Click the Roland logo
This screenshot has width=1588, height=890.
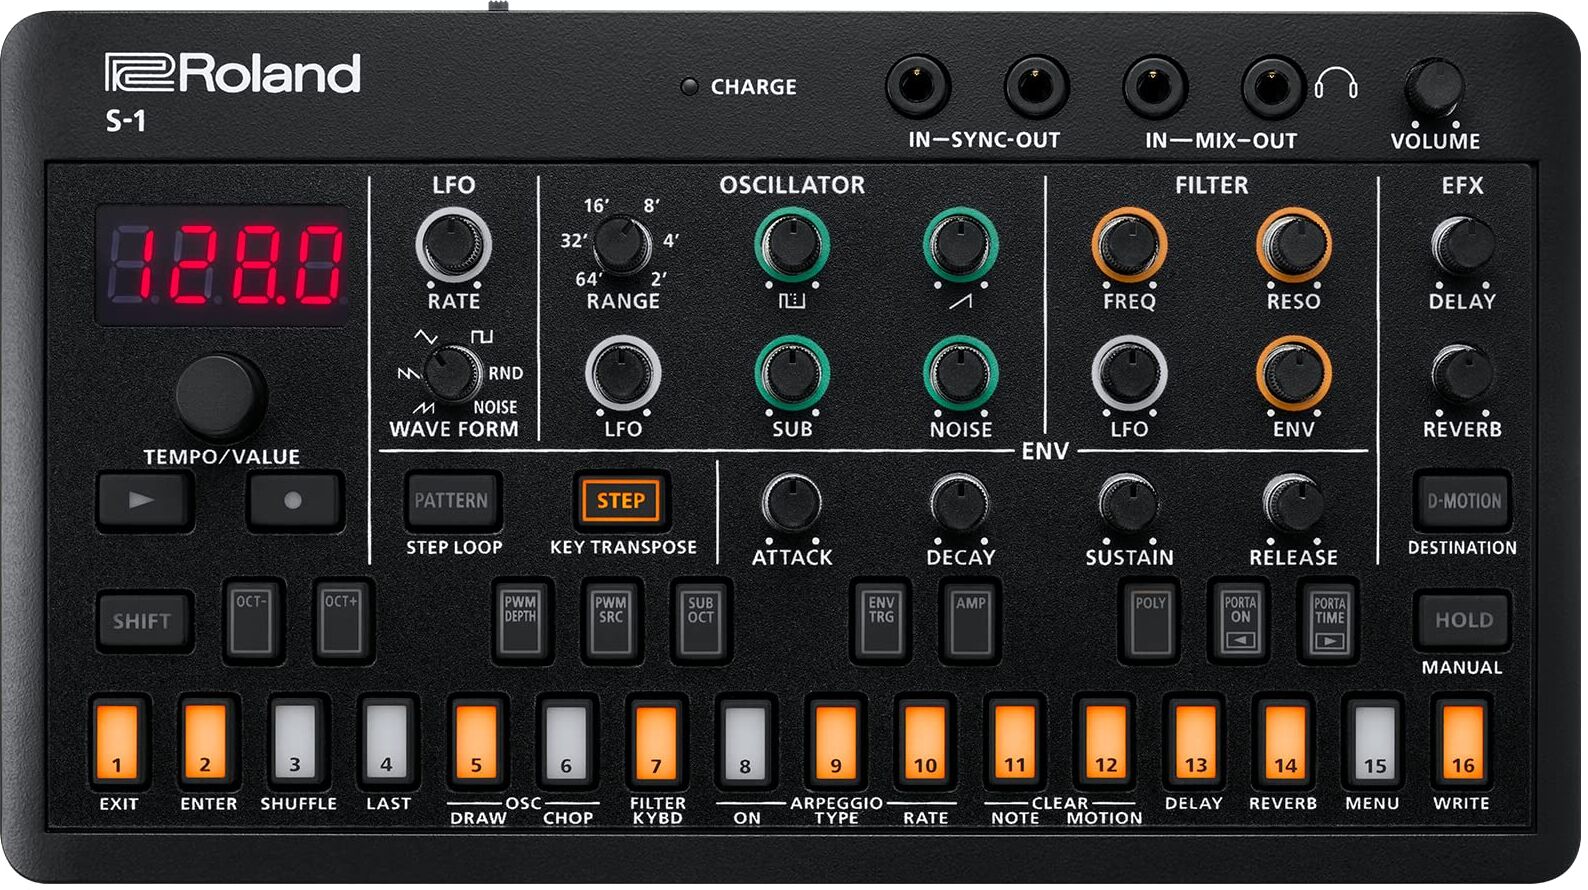coord(232,74)
